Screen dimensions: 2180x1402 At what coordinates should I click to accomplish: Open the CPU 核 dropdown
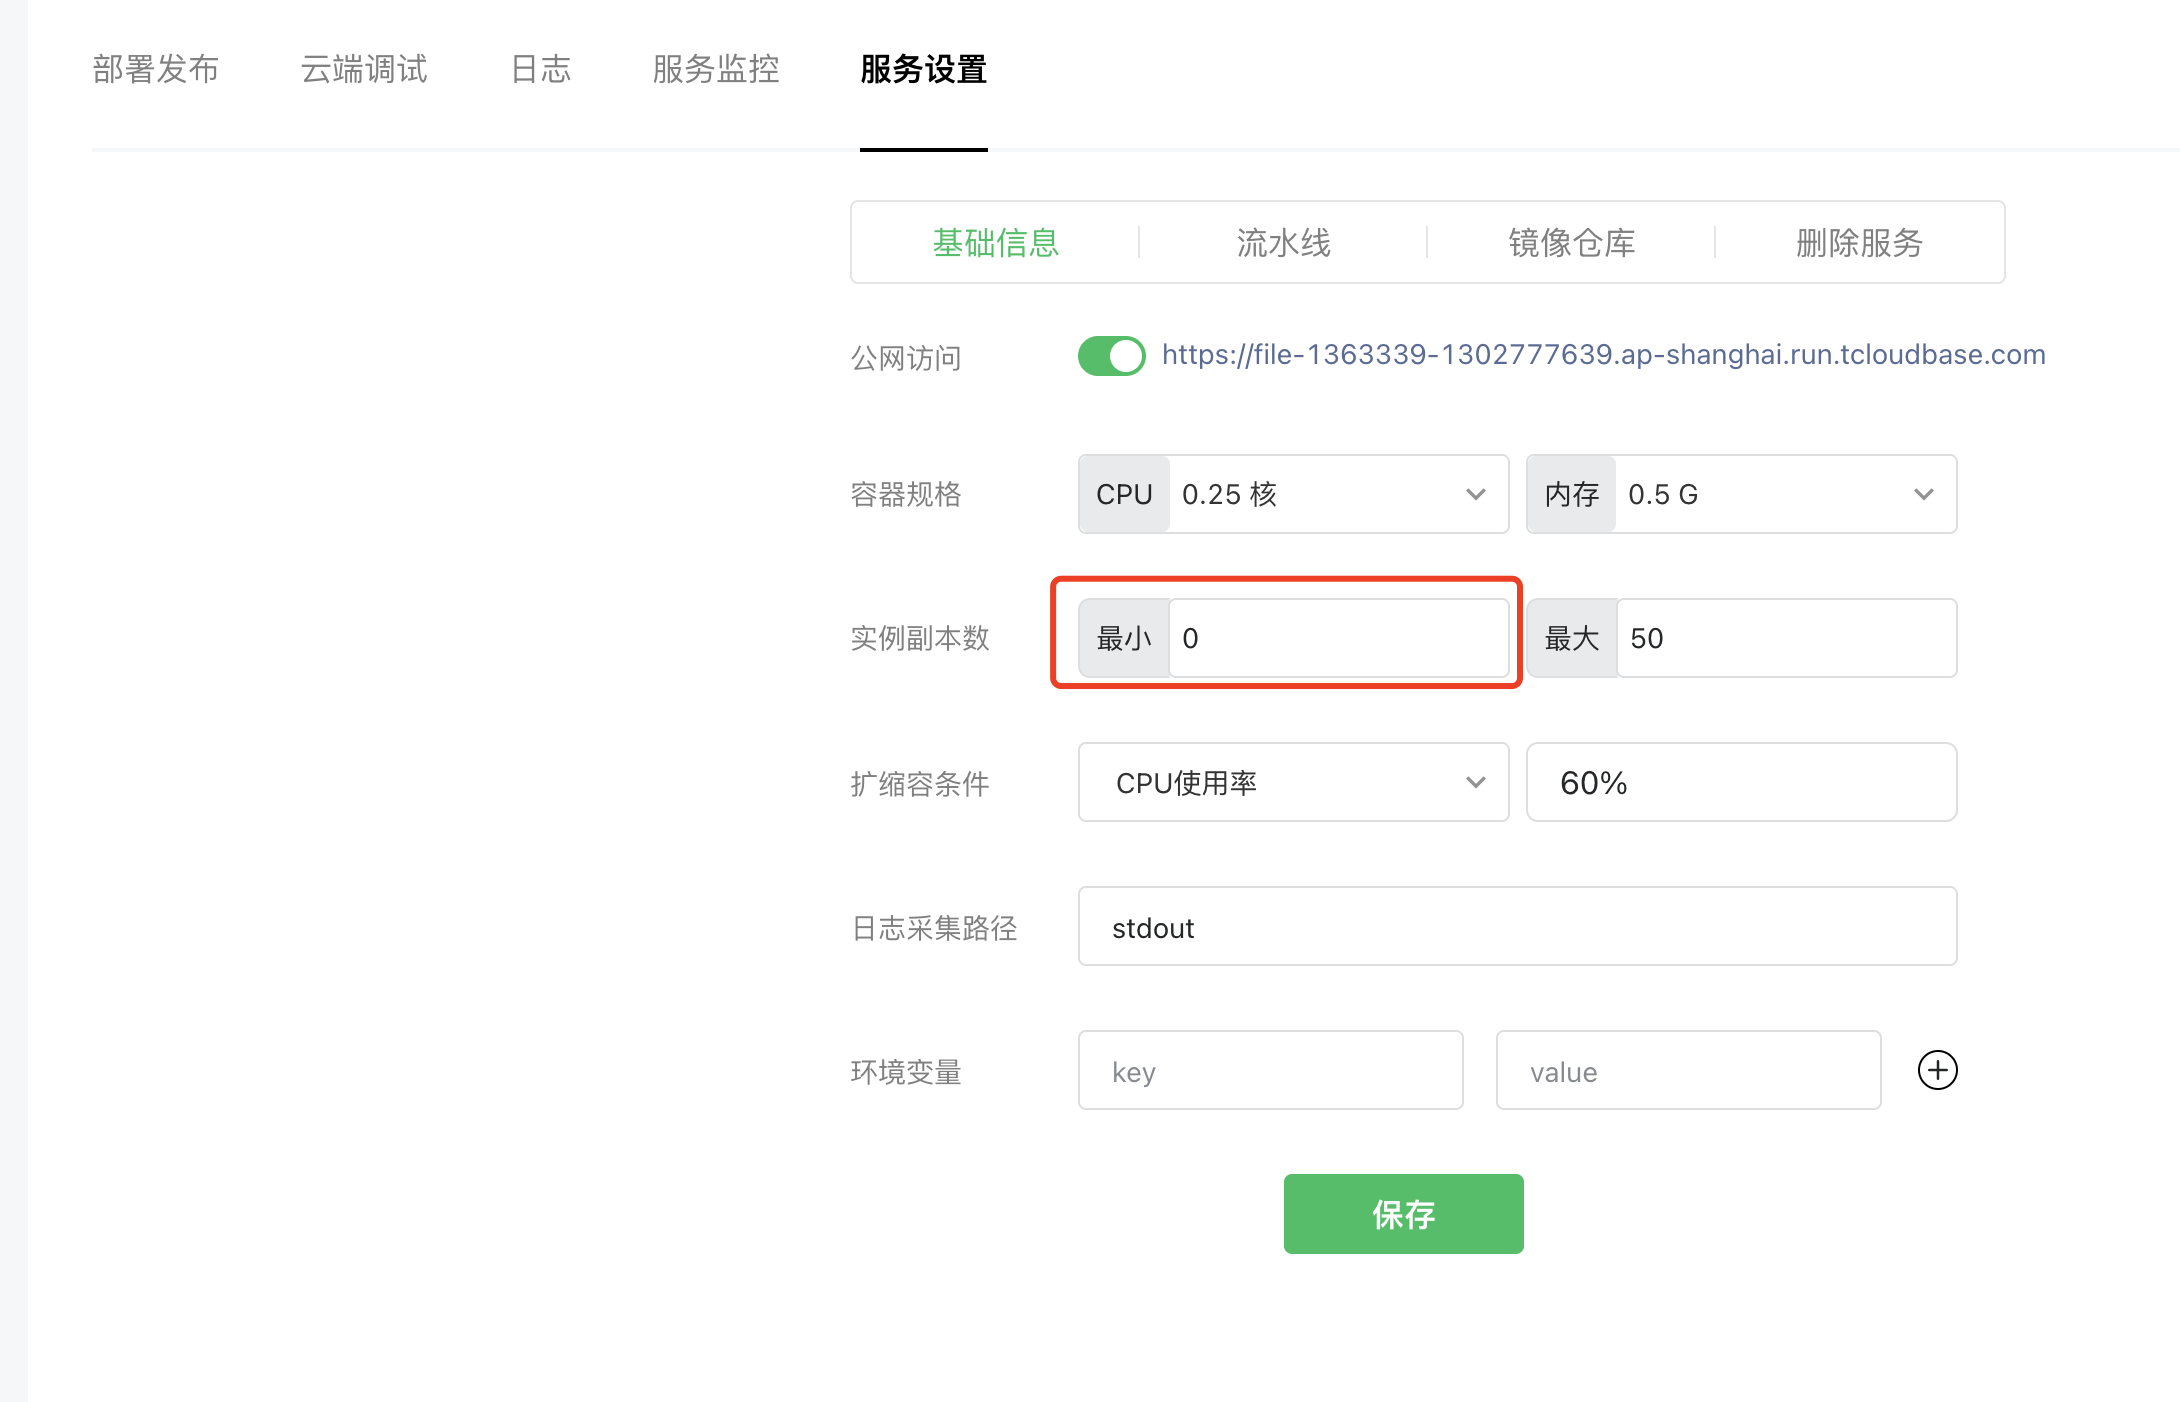[x=1337, y=494]
